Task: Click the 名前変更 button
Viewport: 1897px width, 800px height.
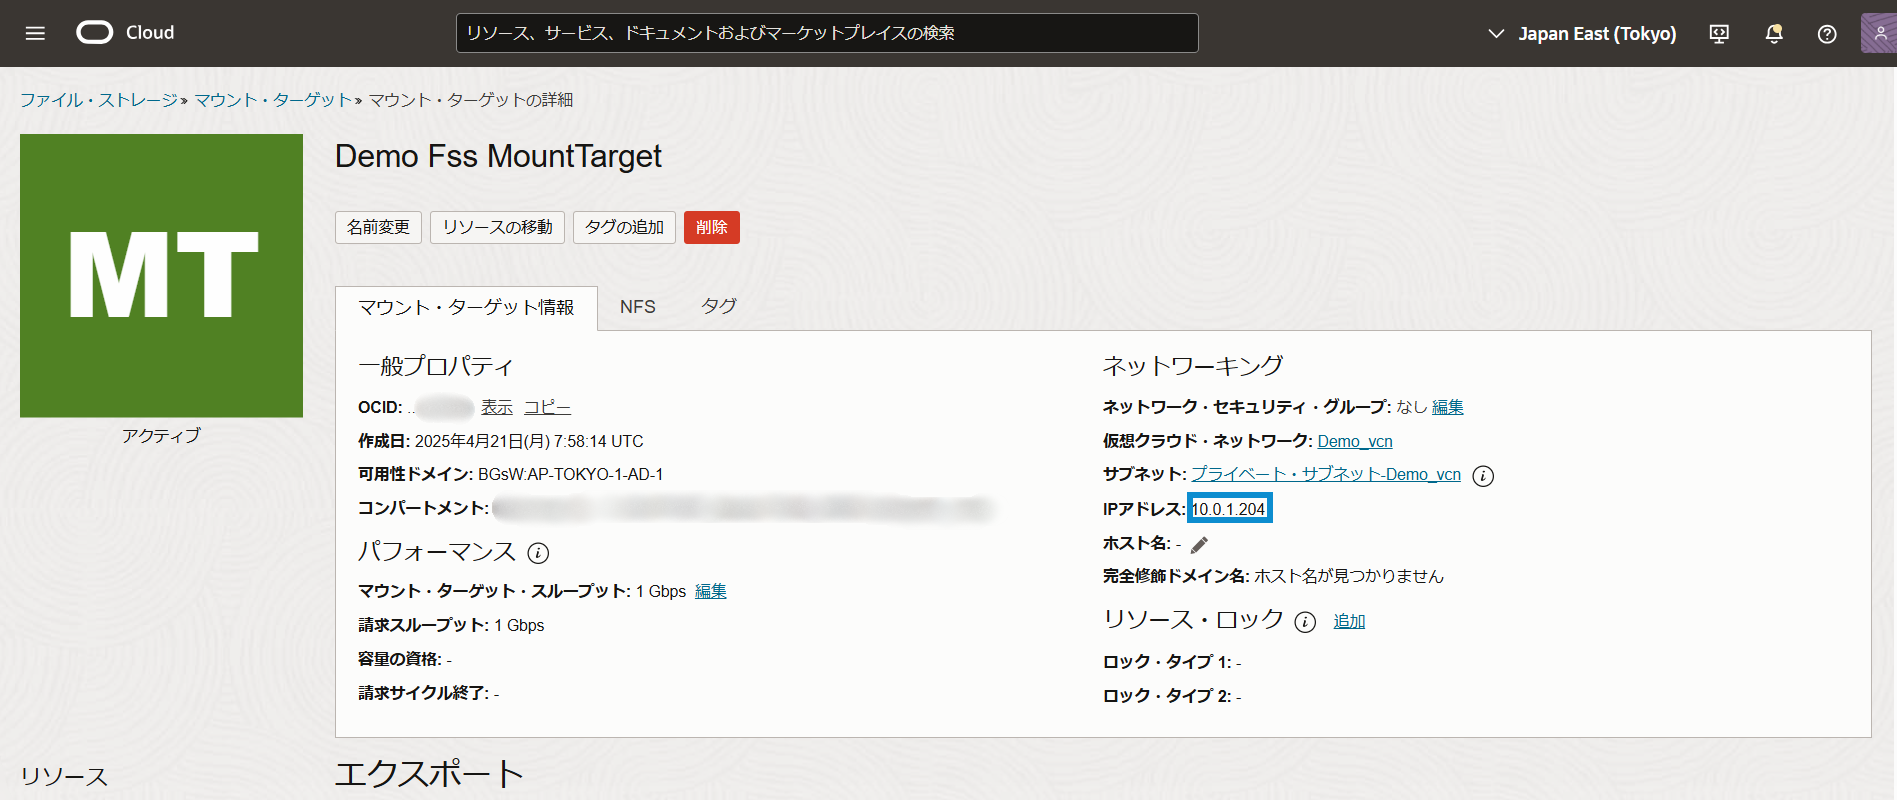Action: [378, 227]
